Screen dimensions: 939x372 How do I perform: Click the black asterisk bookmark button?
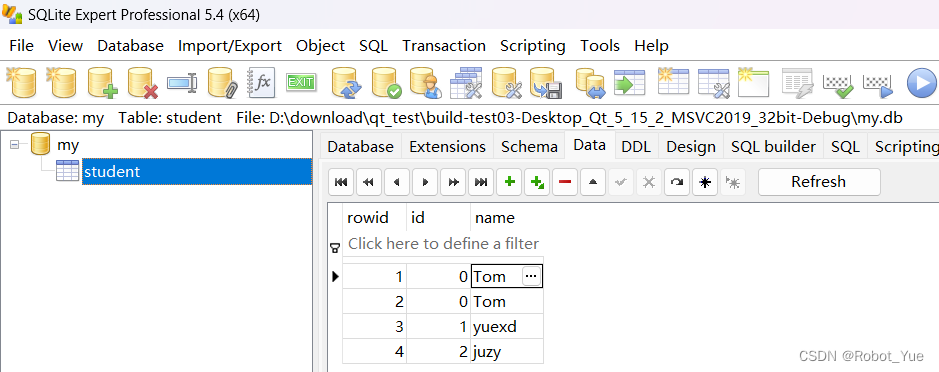705,182
